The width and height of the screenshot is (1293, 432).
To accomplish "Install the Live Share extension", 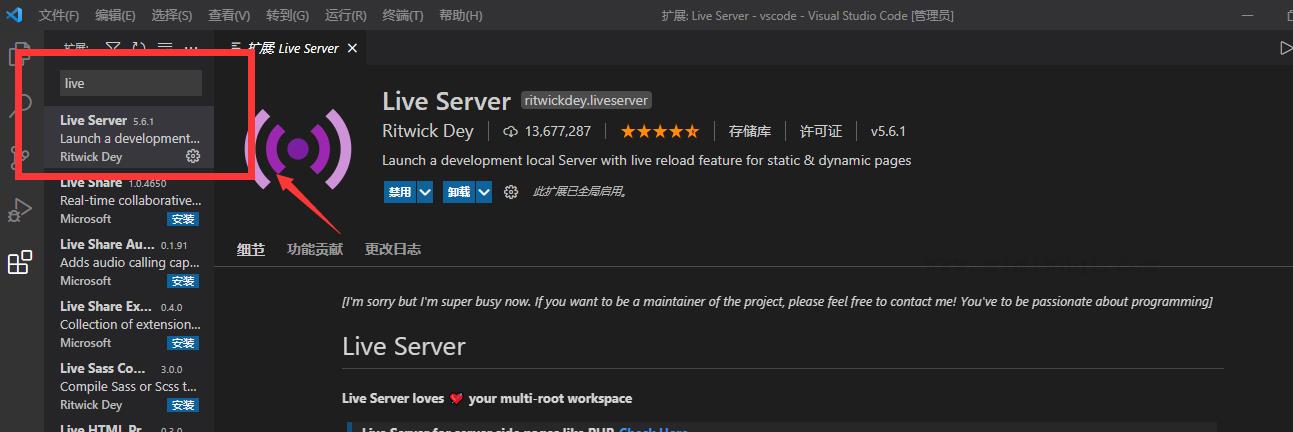I will click(x=183, y=219).
